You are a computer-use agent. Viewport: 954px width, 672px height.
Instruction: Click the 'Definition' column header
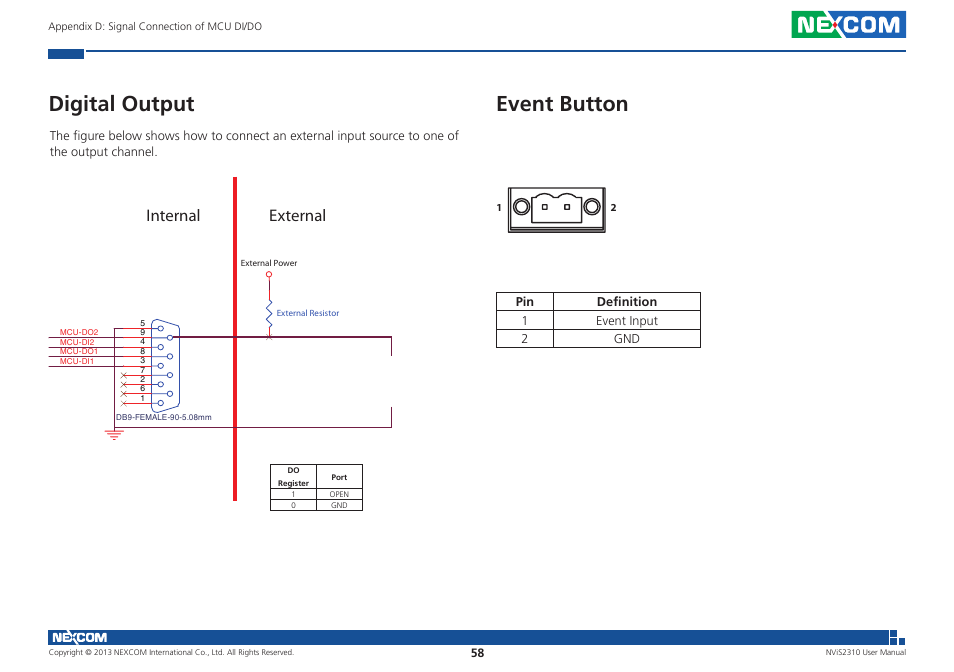[x=627, y=302]
